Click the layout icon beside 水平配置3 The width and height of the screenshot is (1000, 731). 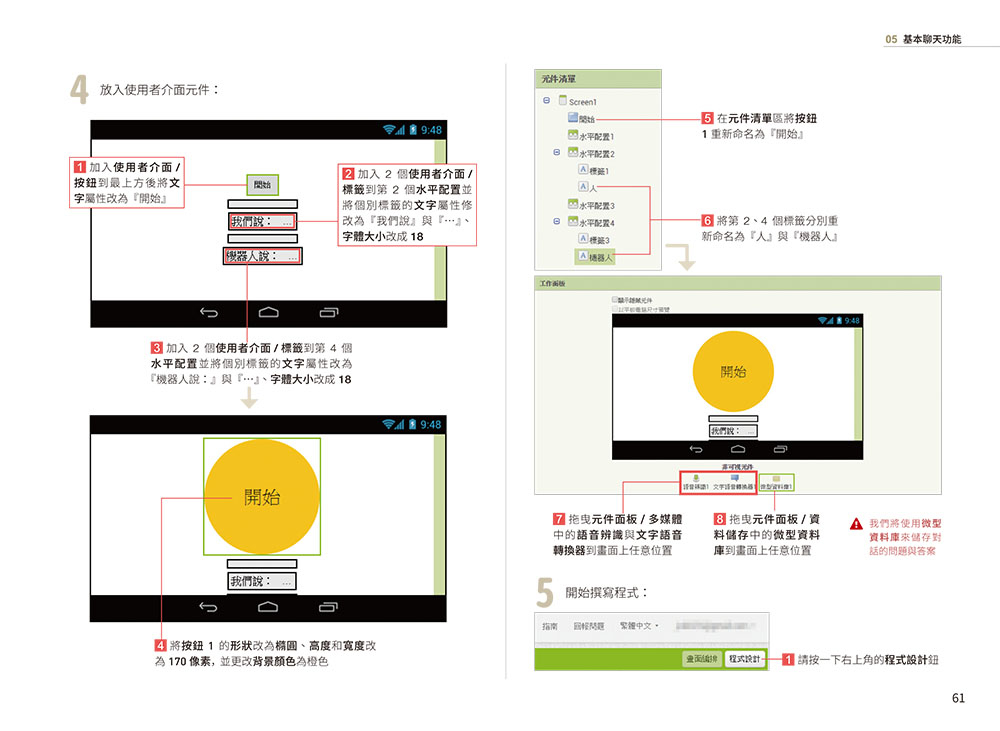coord(573,203)
